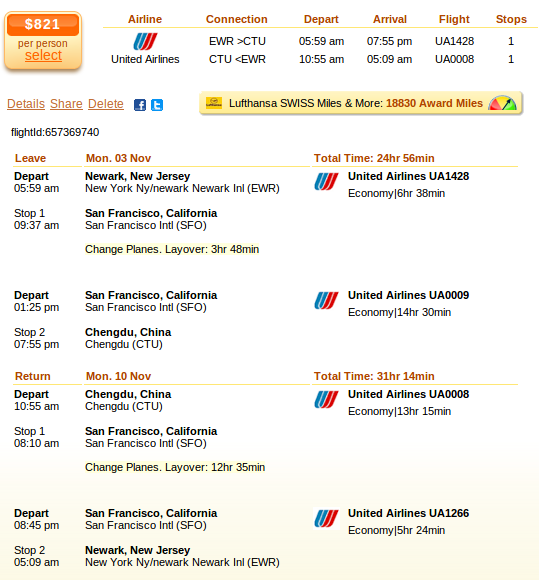
Task: Click the Lufthansa logo in miles banner
Action: pos(214,102)
